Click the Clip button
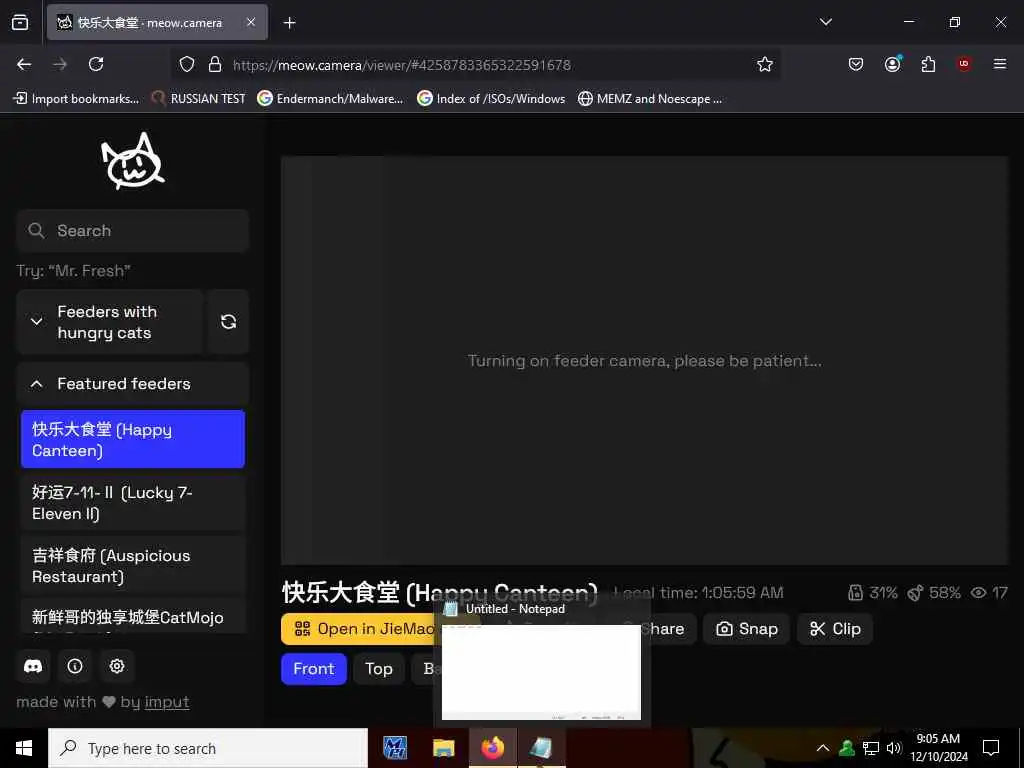 click(835, 629)
